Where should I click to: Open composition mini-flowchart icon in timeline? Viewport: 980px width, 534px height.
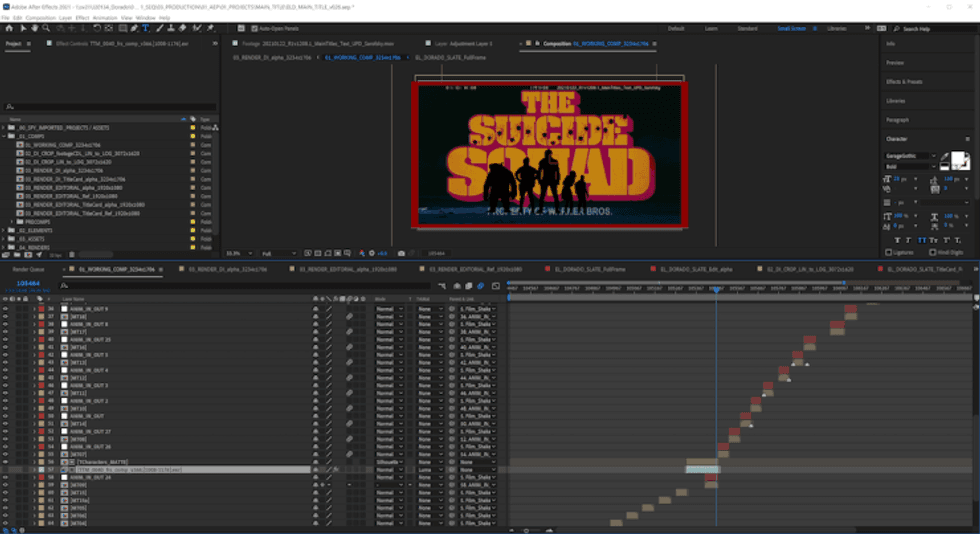tap(442, 286)
